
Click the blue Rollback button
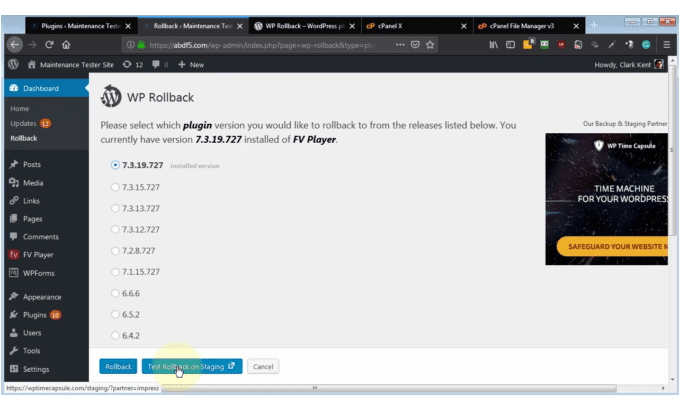(x=118, y=367)
